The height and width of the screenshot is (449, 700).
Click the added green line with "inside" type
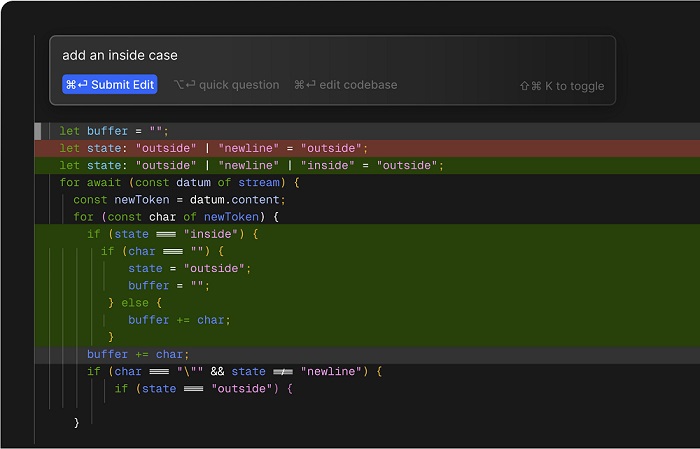click(x=367, y=166)
